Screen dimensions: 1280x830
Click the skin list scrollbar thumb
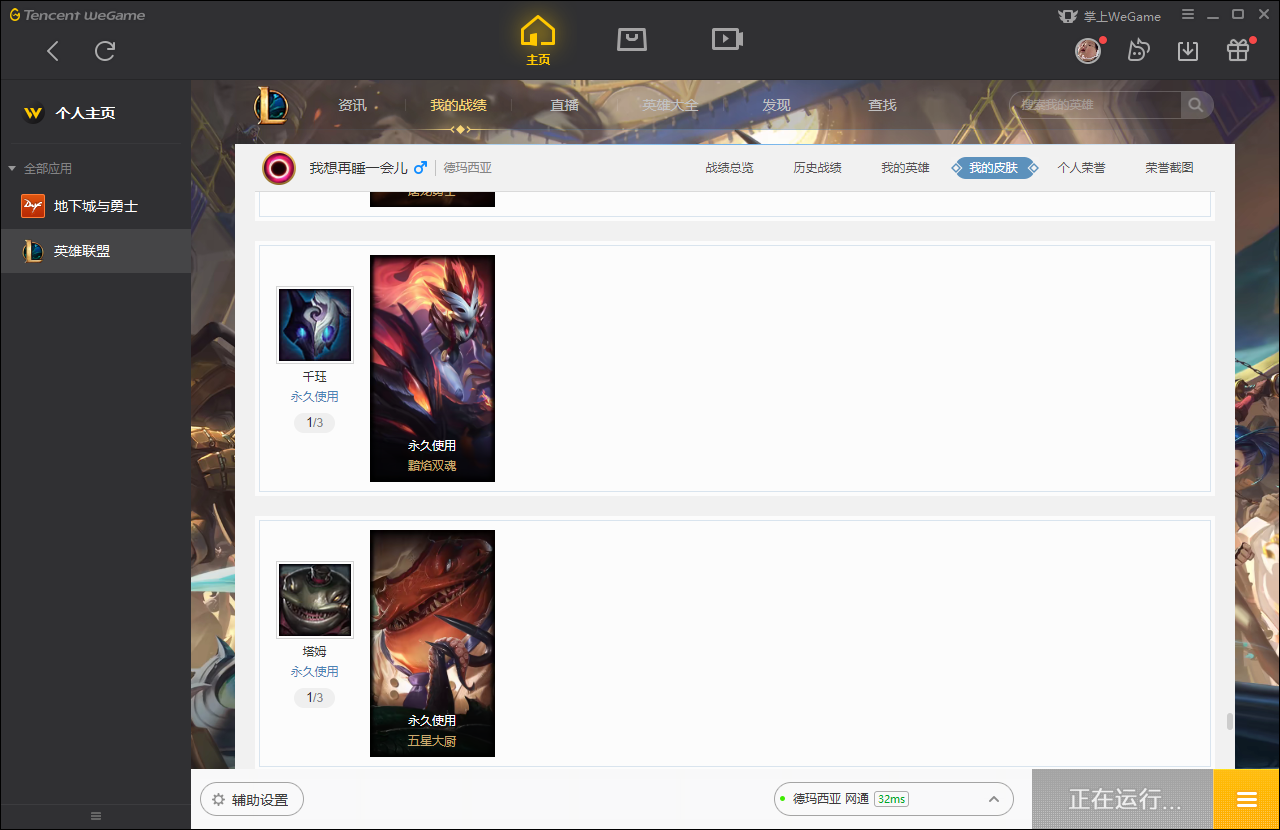point(1229,721)
